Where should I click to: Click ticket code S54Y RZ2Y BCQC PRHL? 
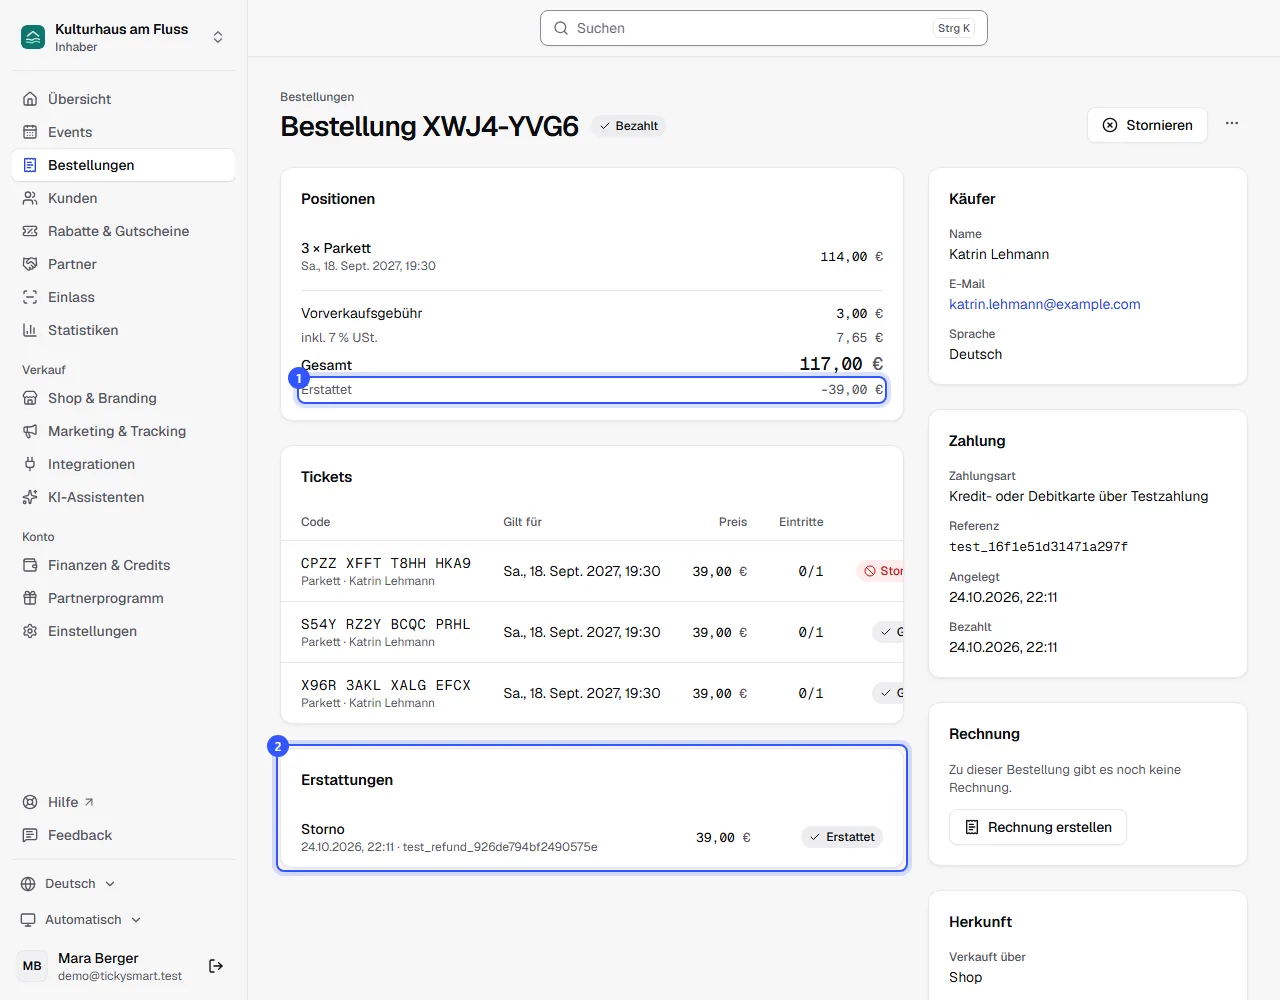tap(386, 624)
